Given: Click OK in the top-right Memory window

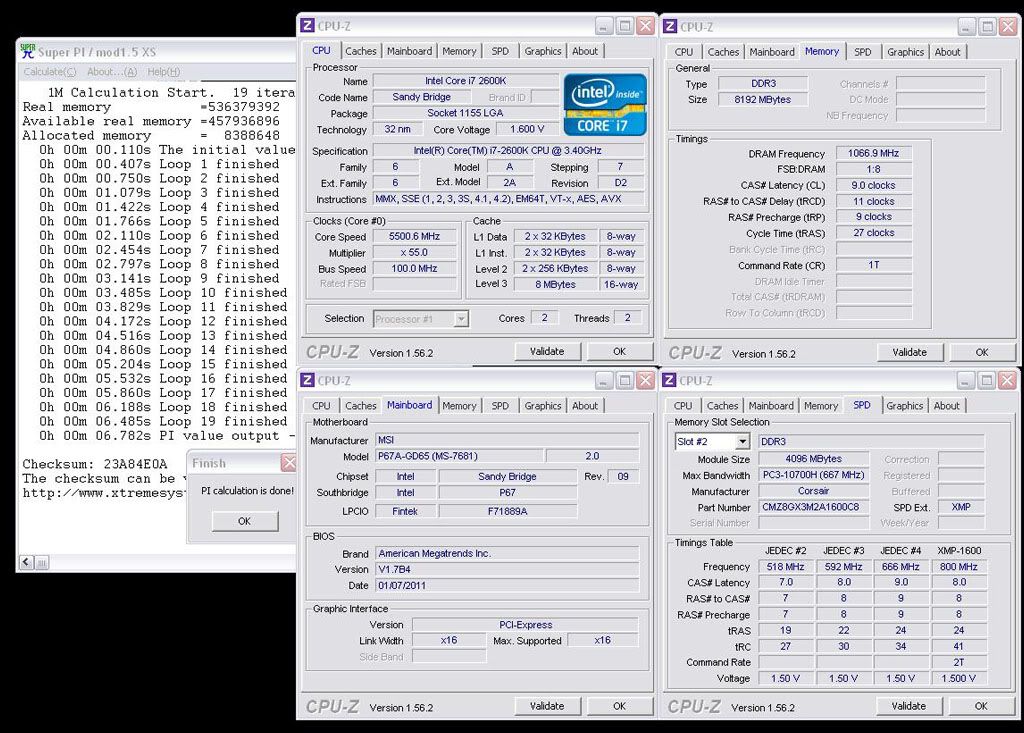Looking at the screenshot, I should tap(981, 352).
